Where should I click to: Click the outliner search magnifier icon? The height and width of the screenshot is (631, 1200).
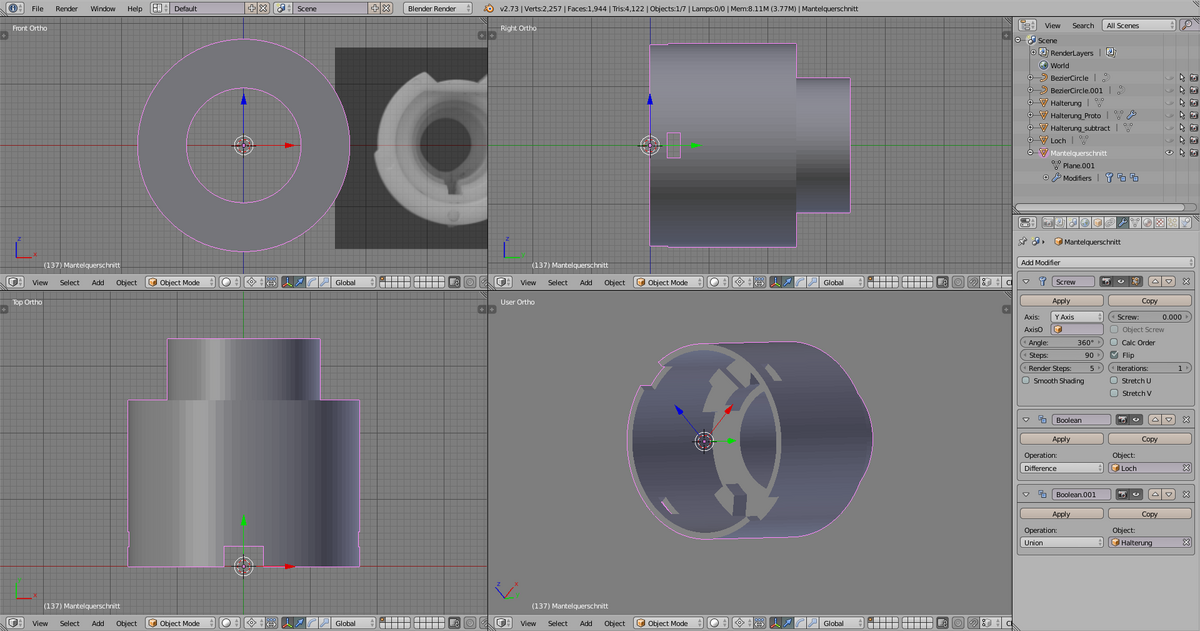click(x=1185, y=25)
